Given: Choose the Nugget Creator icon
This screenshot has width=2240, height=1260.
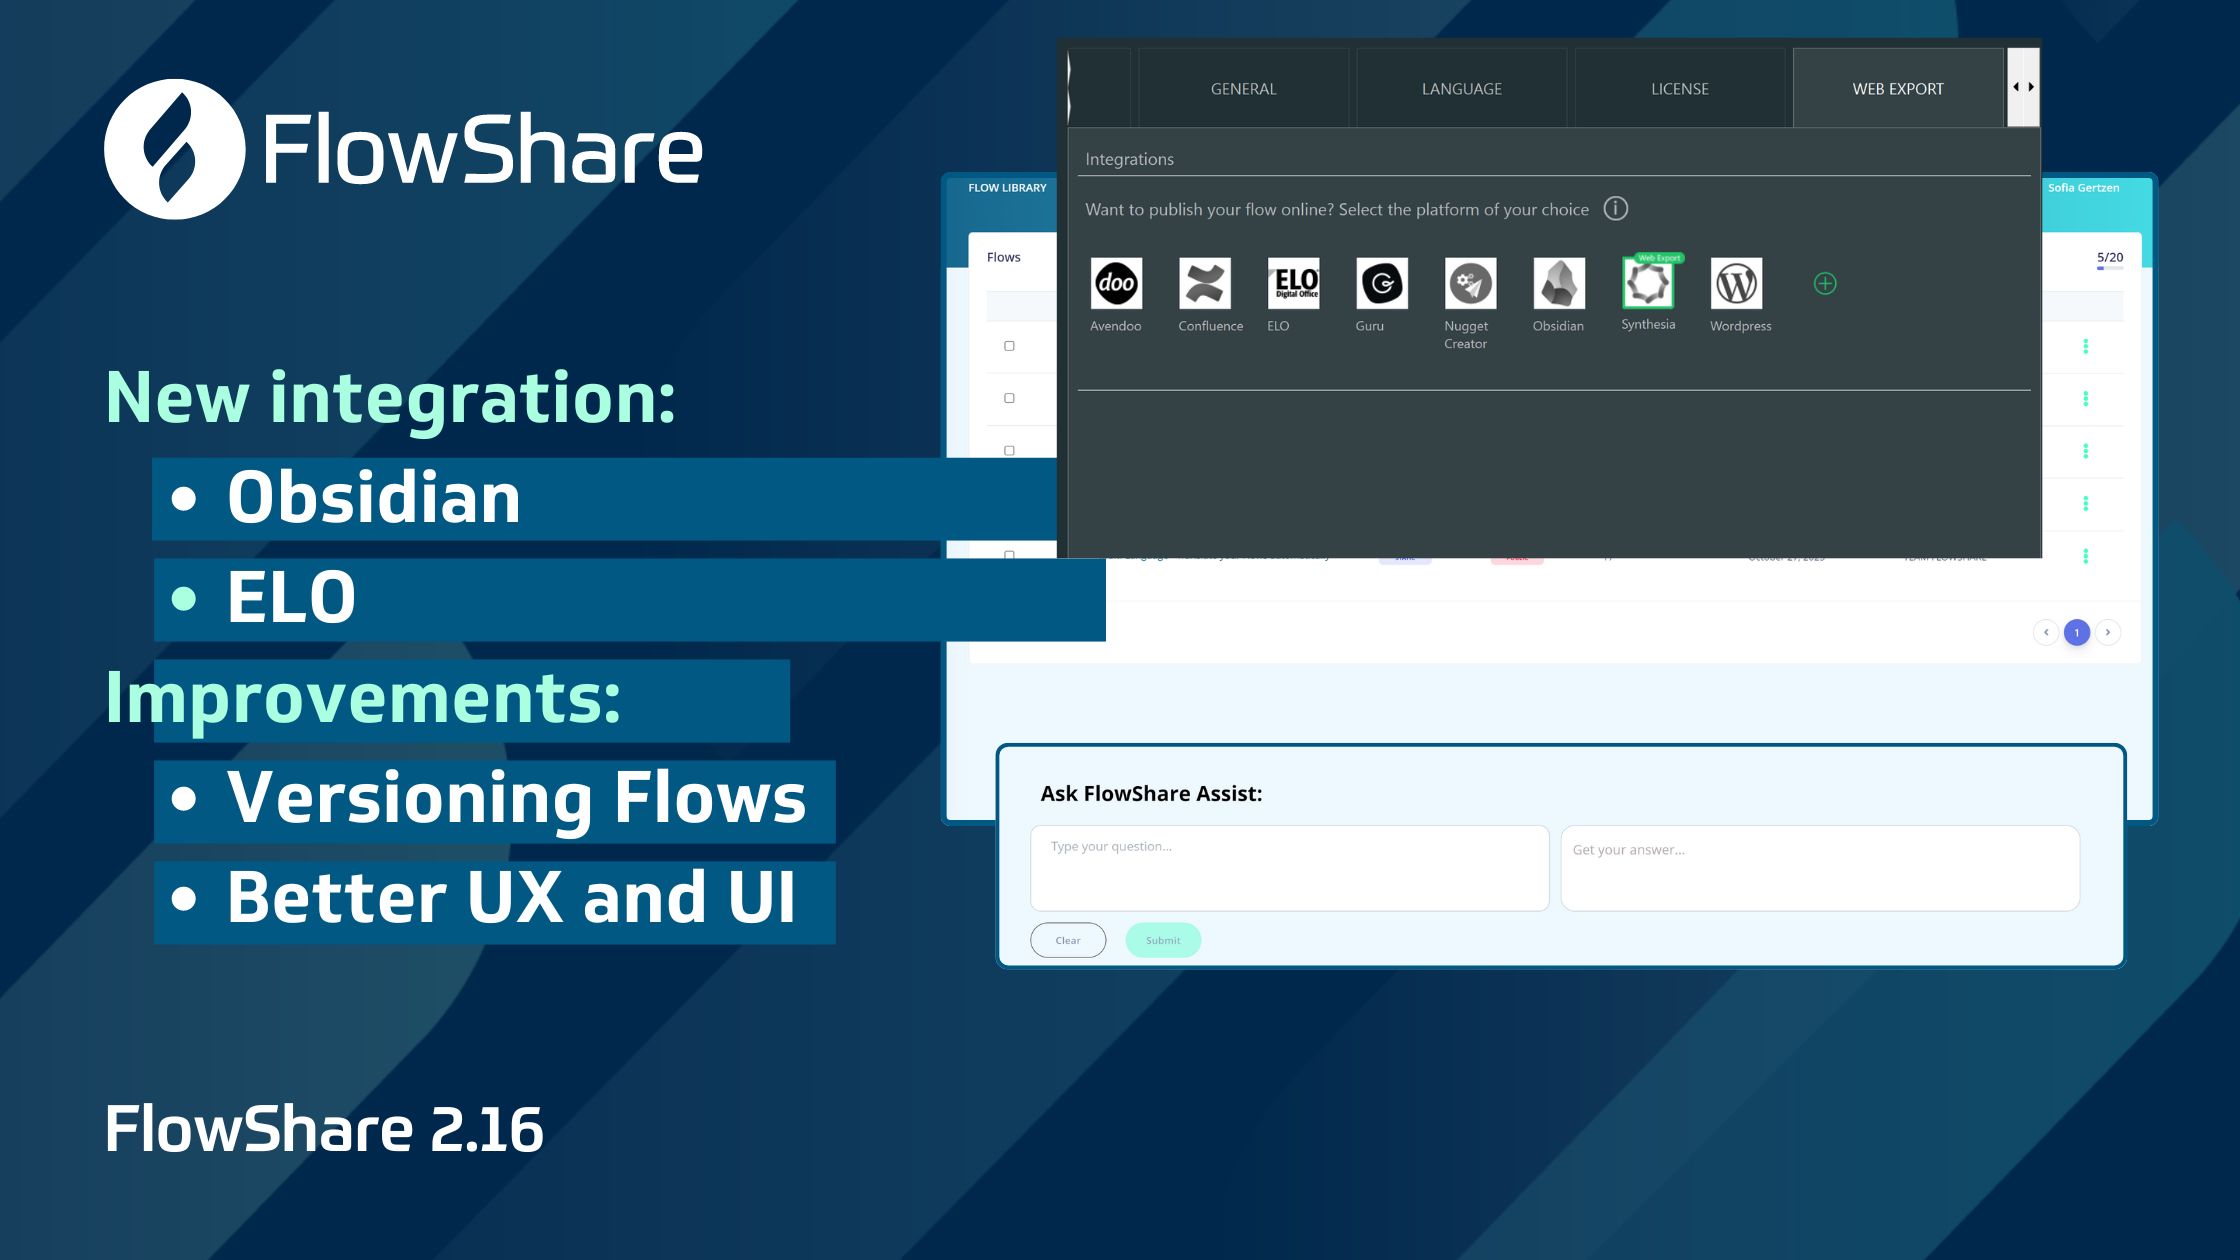Looking at the screenshot, I should (x=1470, y=284).
